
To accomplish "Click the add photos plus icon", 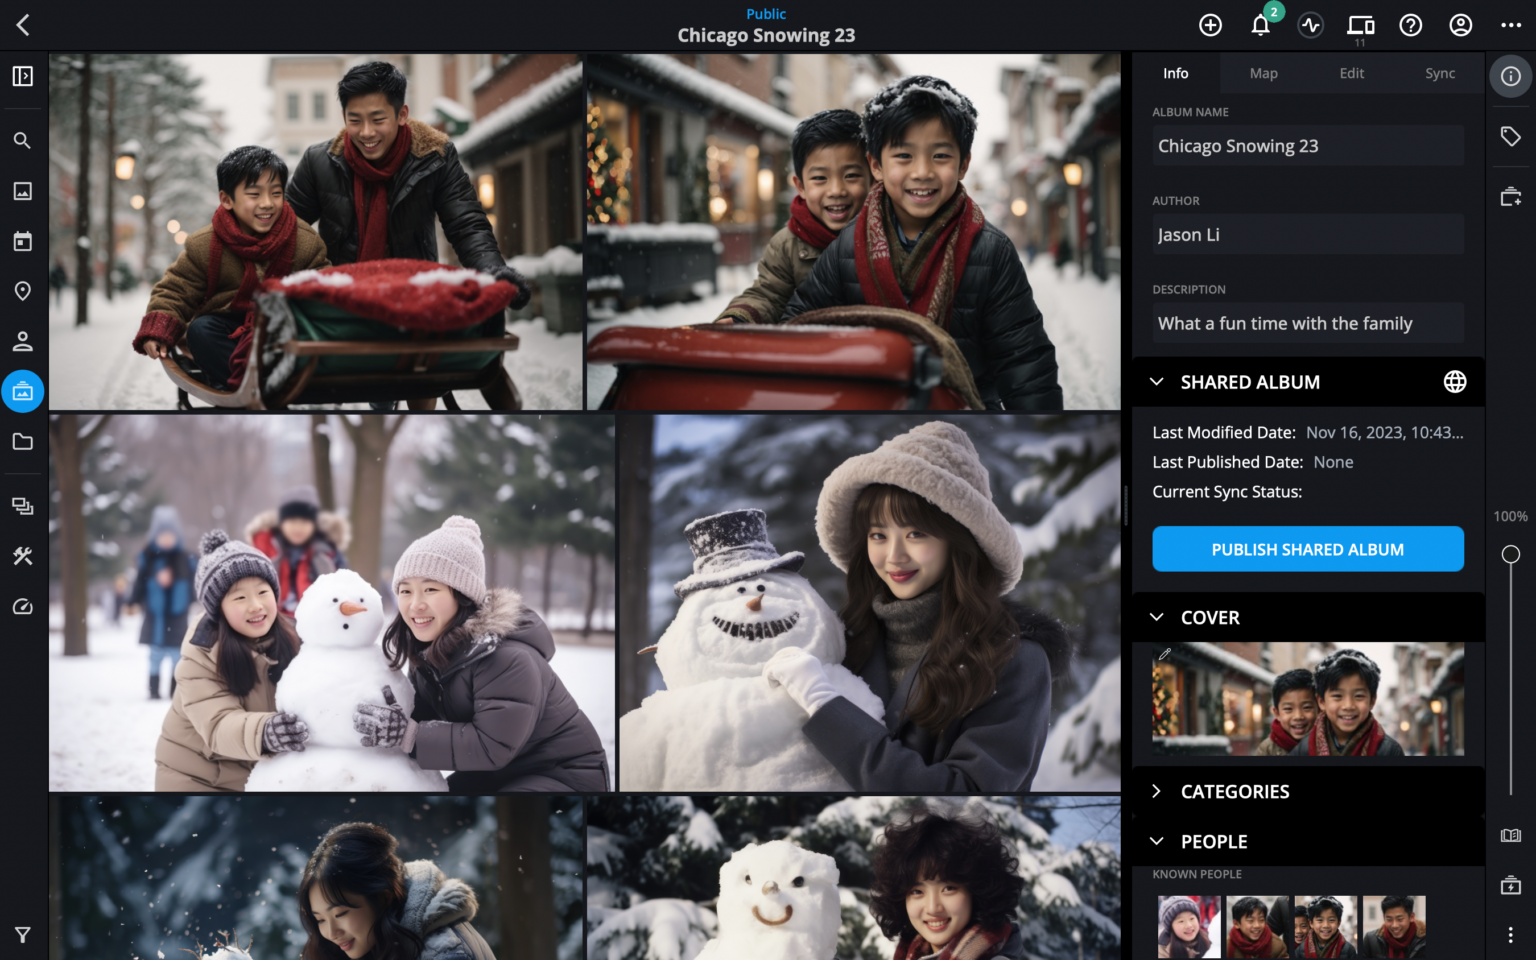I will [x=1210, y=25].
